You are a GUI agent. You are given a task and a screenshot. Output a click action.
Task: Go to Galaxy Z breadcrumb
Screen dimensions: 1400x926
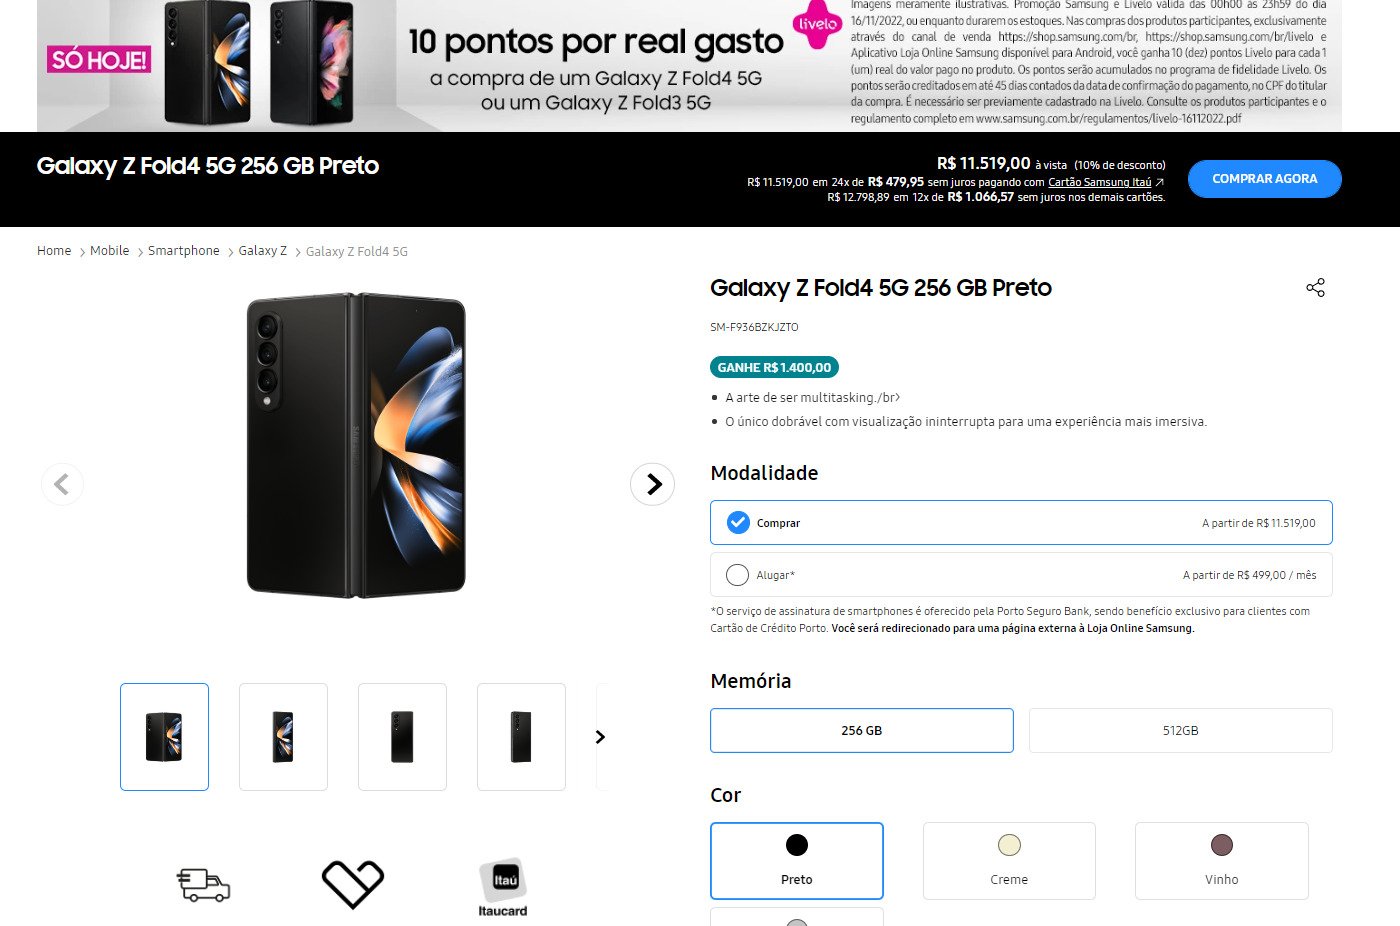pyautogui.click(x=263, y=251)
